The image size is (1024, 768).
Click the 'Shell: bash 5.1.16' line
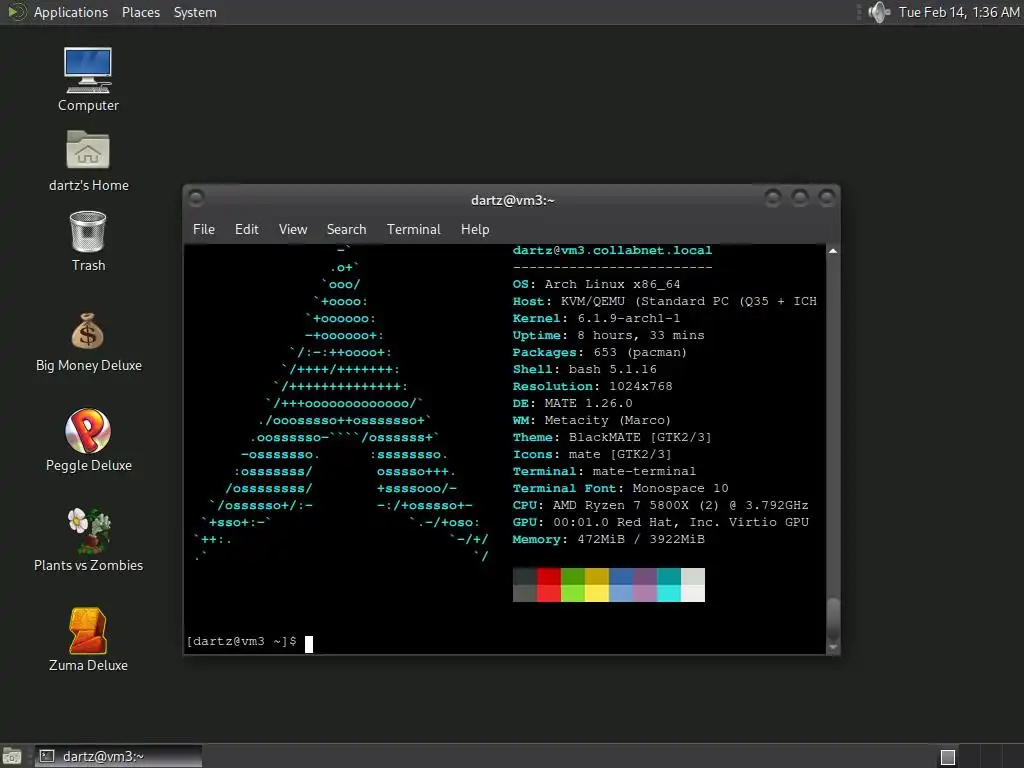(x=584, y=369)
